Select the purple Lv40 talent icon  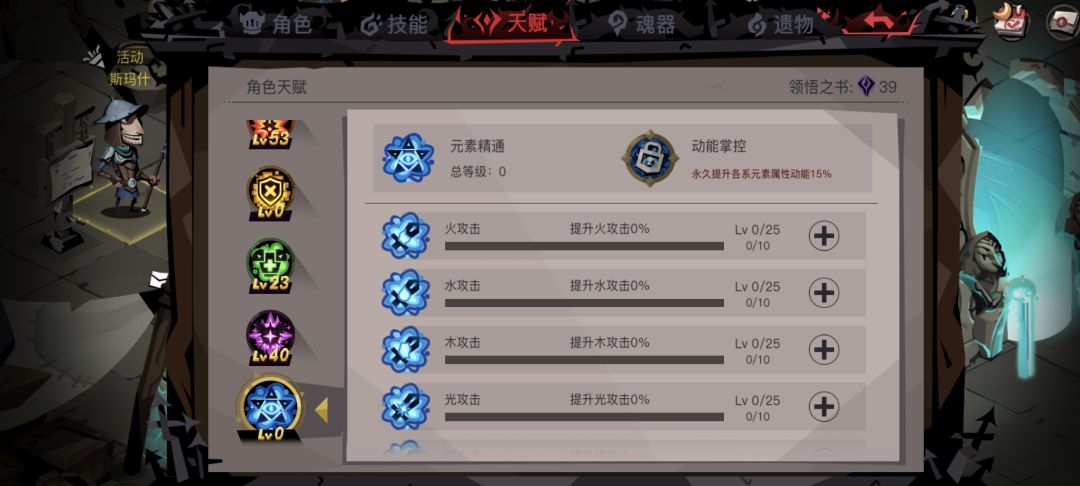271,337
